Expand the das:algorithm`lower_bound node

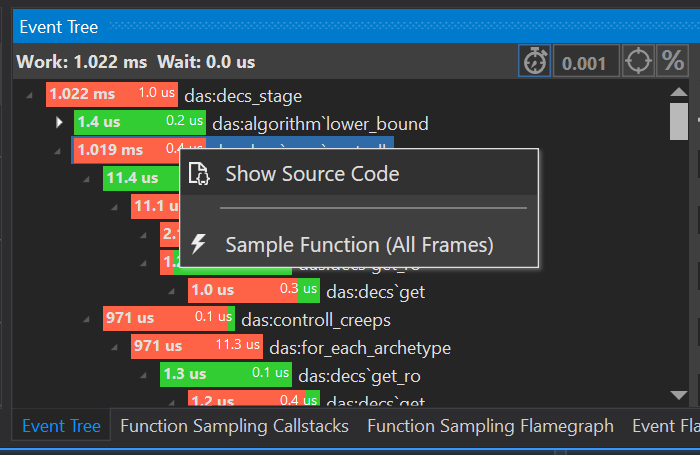[x=59, y=122]
